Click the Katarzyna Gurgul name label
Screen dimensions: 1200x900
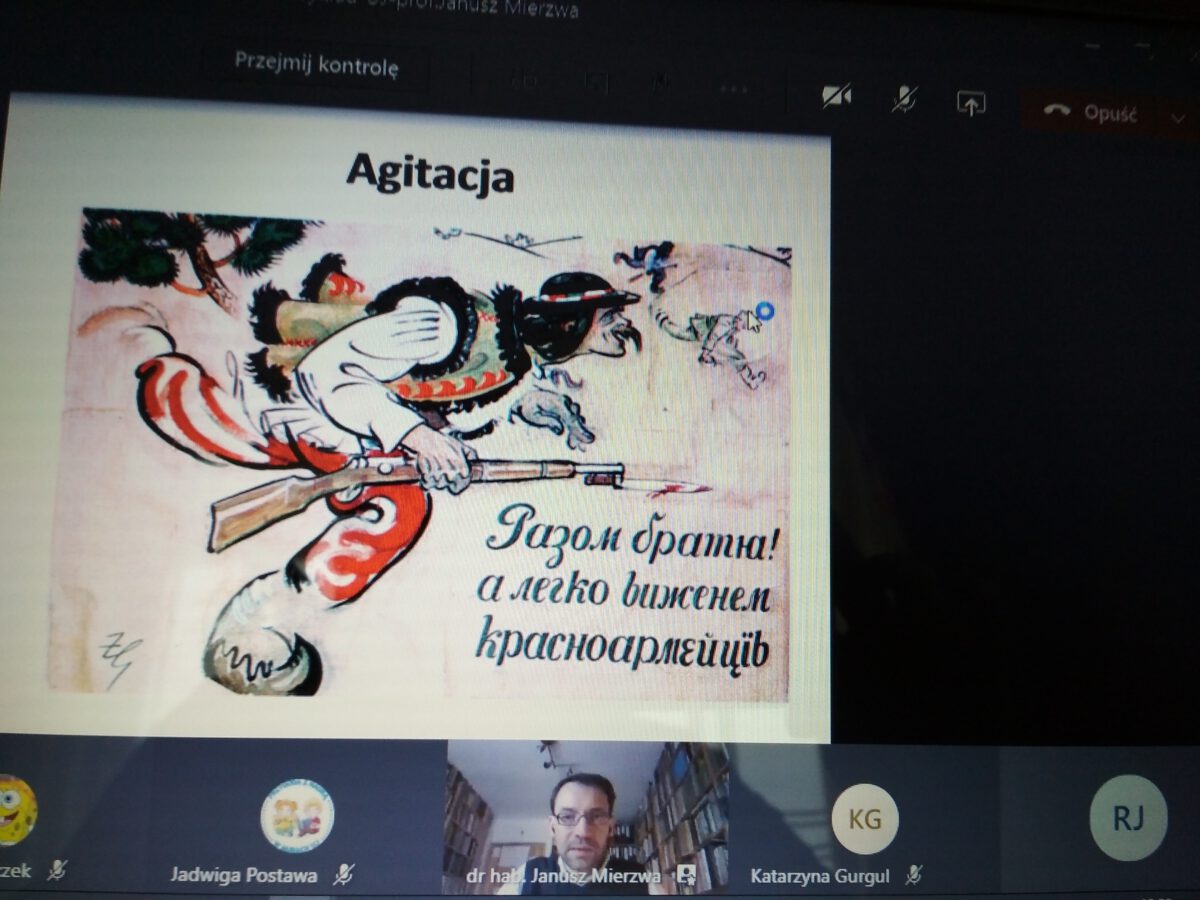pos(822,876)
